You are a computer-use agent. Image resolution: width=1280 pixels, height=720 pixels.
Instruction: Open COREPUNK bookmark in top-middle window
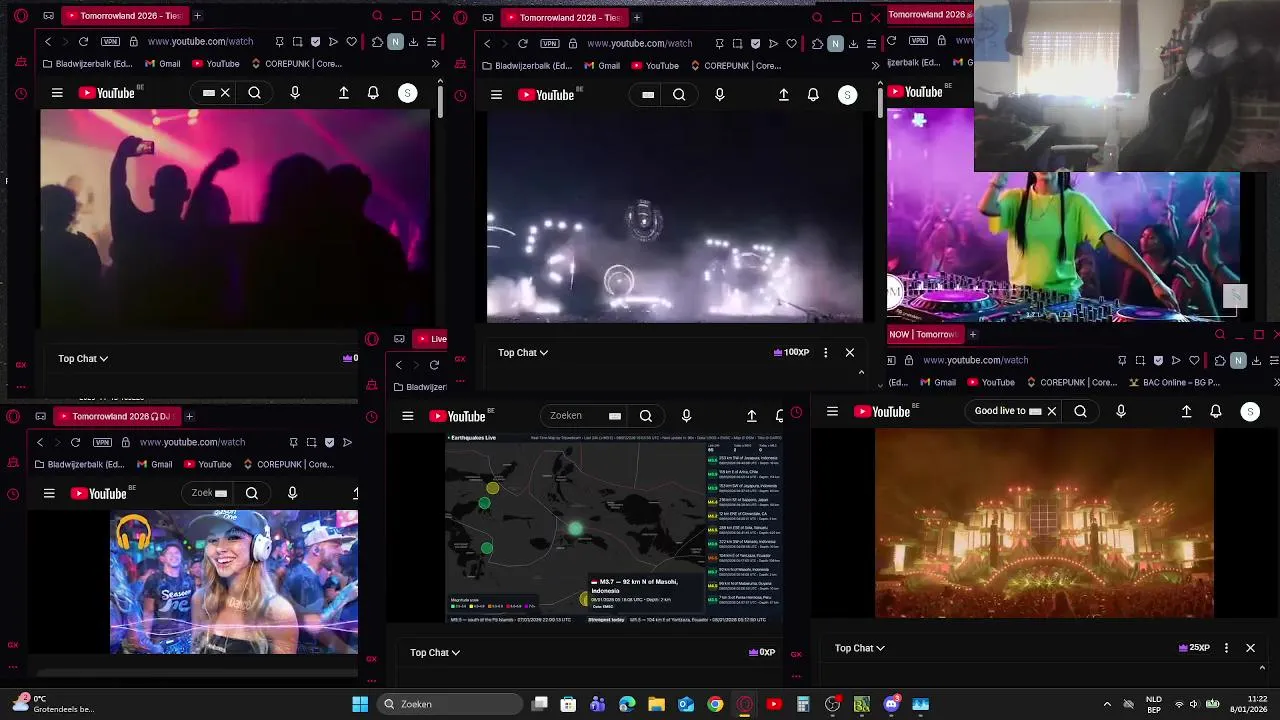tap(735, 66)
